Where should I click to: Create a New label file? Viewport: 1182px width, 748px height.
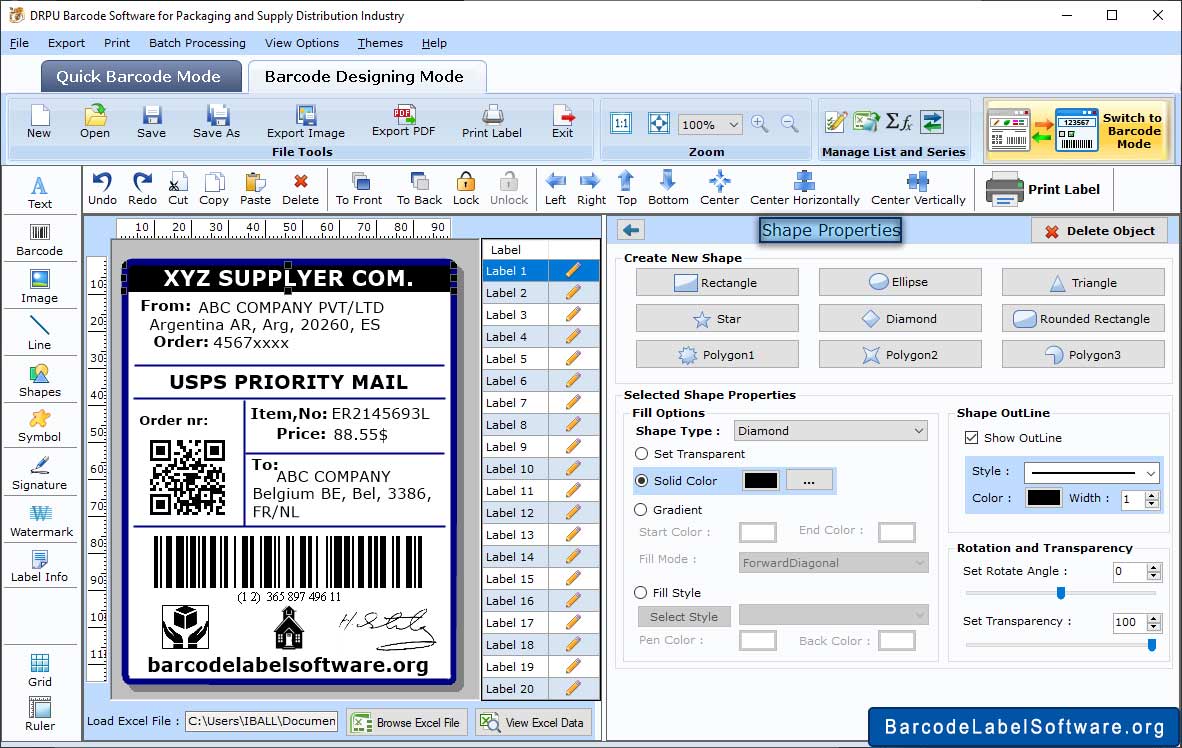pos(39,122)
